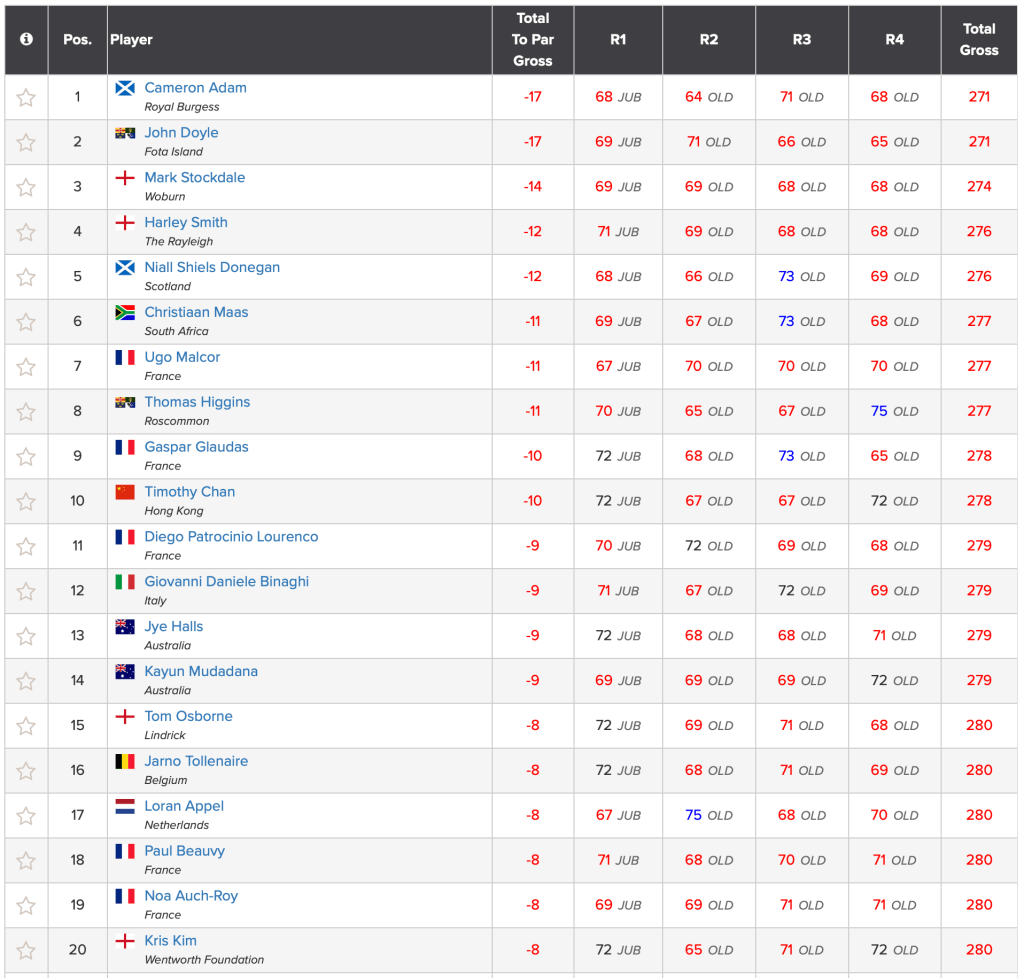Click the star icon for Timothy Chan

coord(26,502)
